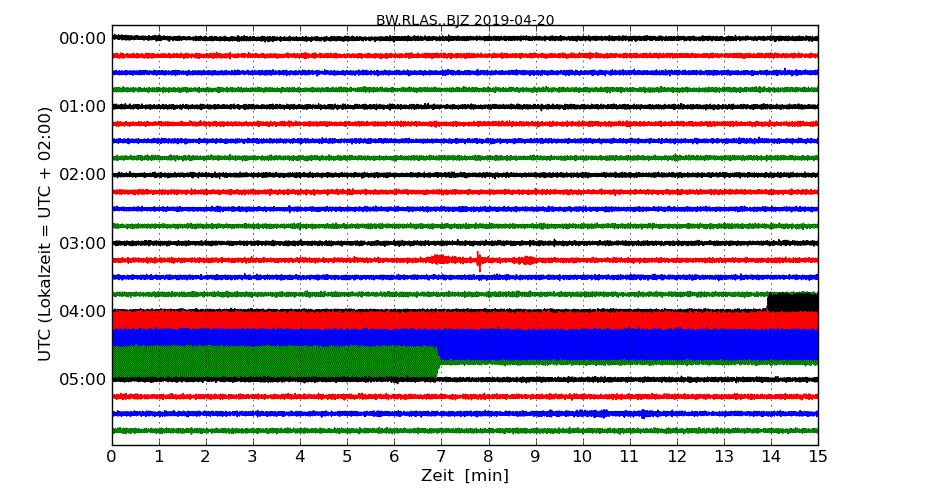Select the 05:00 y-axis tick label
This screenshot has width=930, height=494.
click(x=83, y=379)
